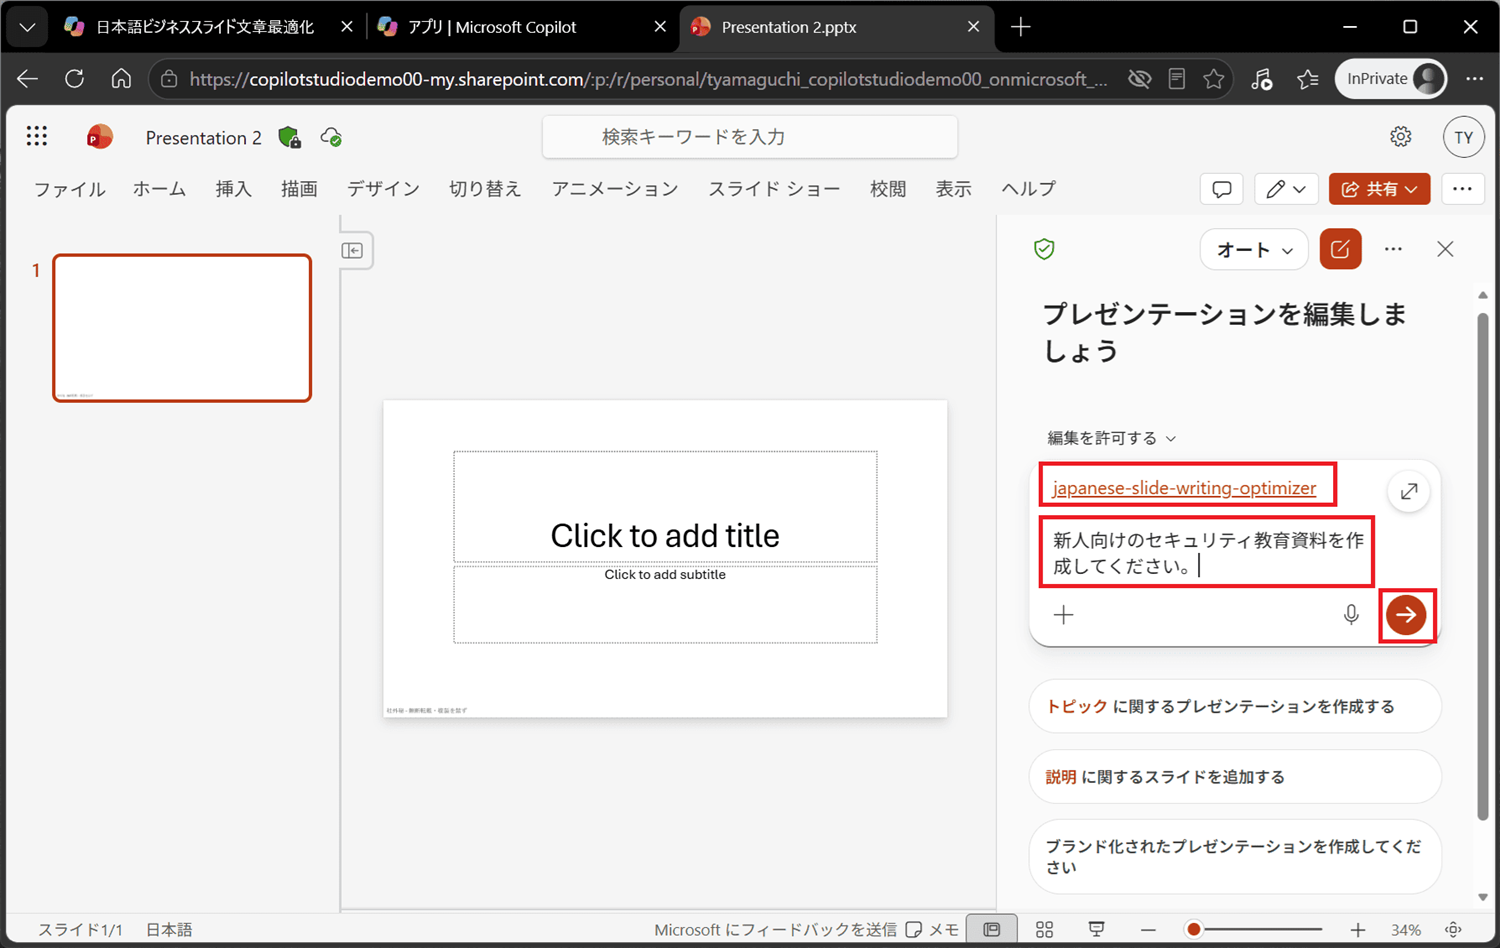Click the browser refresh button

74,79
